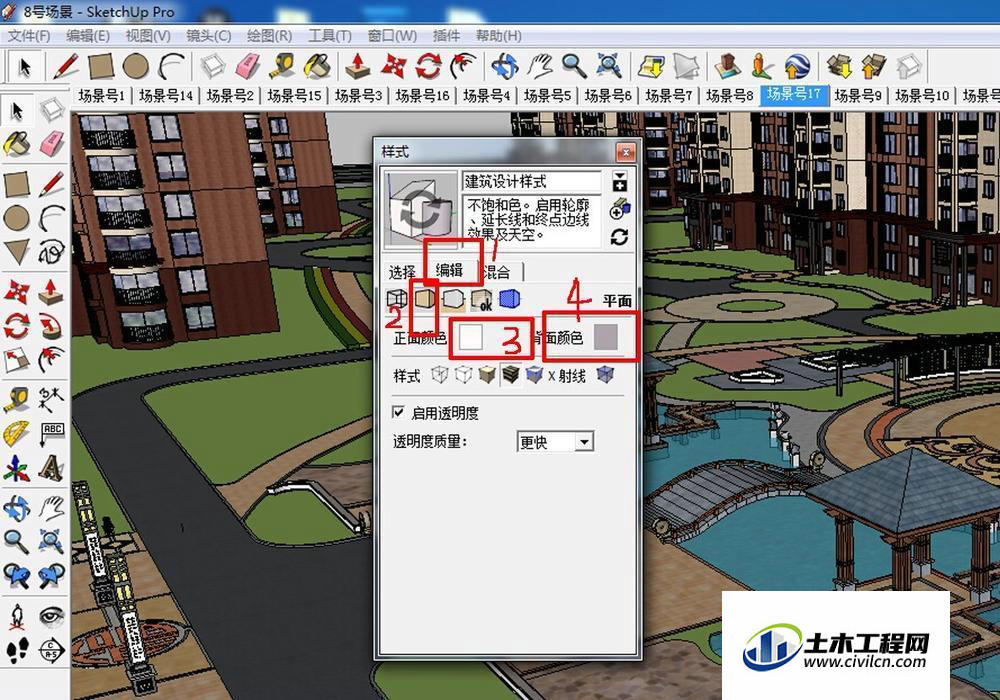1000x700 pixels.
Task: Open the 视图(V) menu
Action: [x=148, y=36]
